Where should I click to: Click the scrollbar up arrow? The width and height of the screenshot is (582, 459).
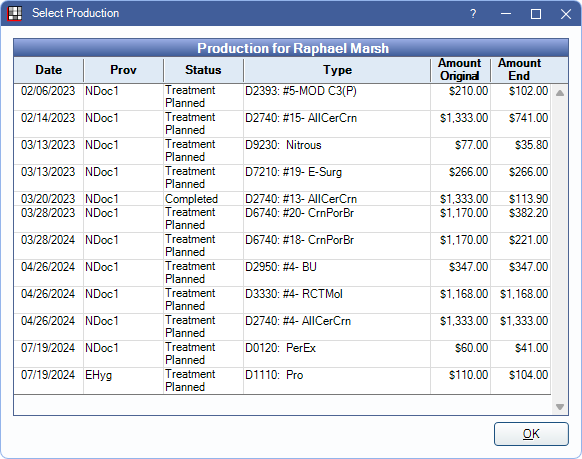(x=560, y=93)
